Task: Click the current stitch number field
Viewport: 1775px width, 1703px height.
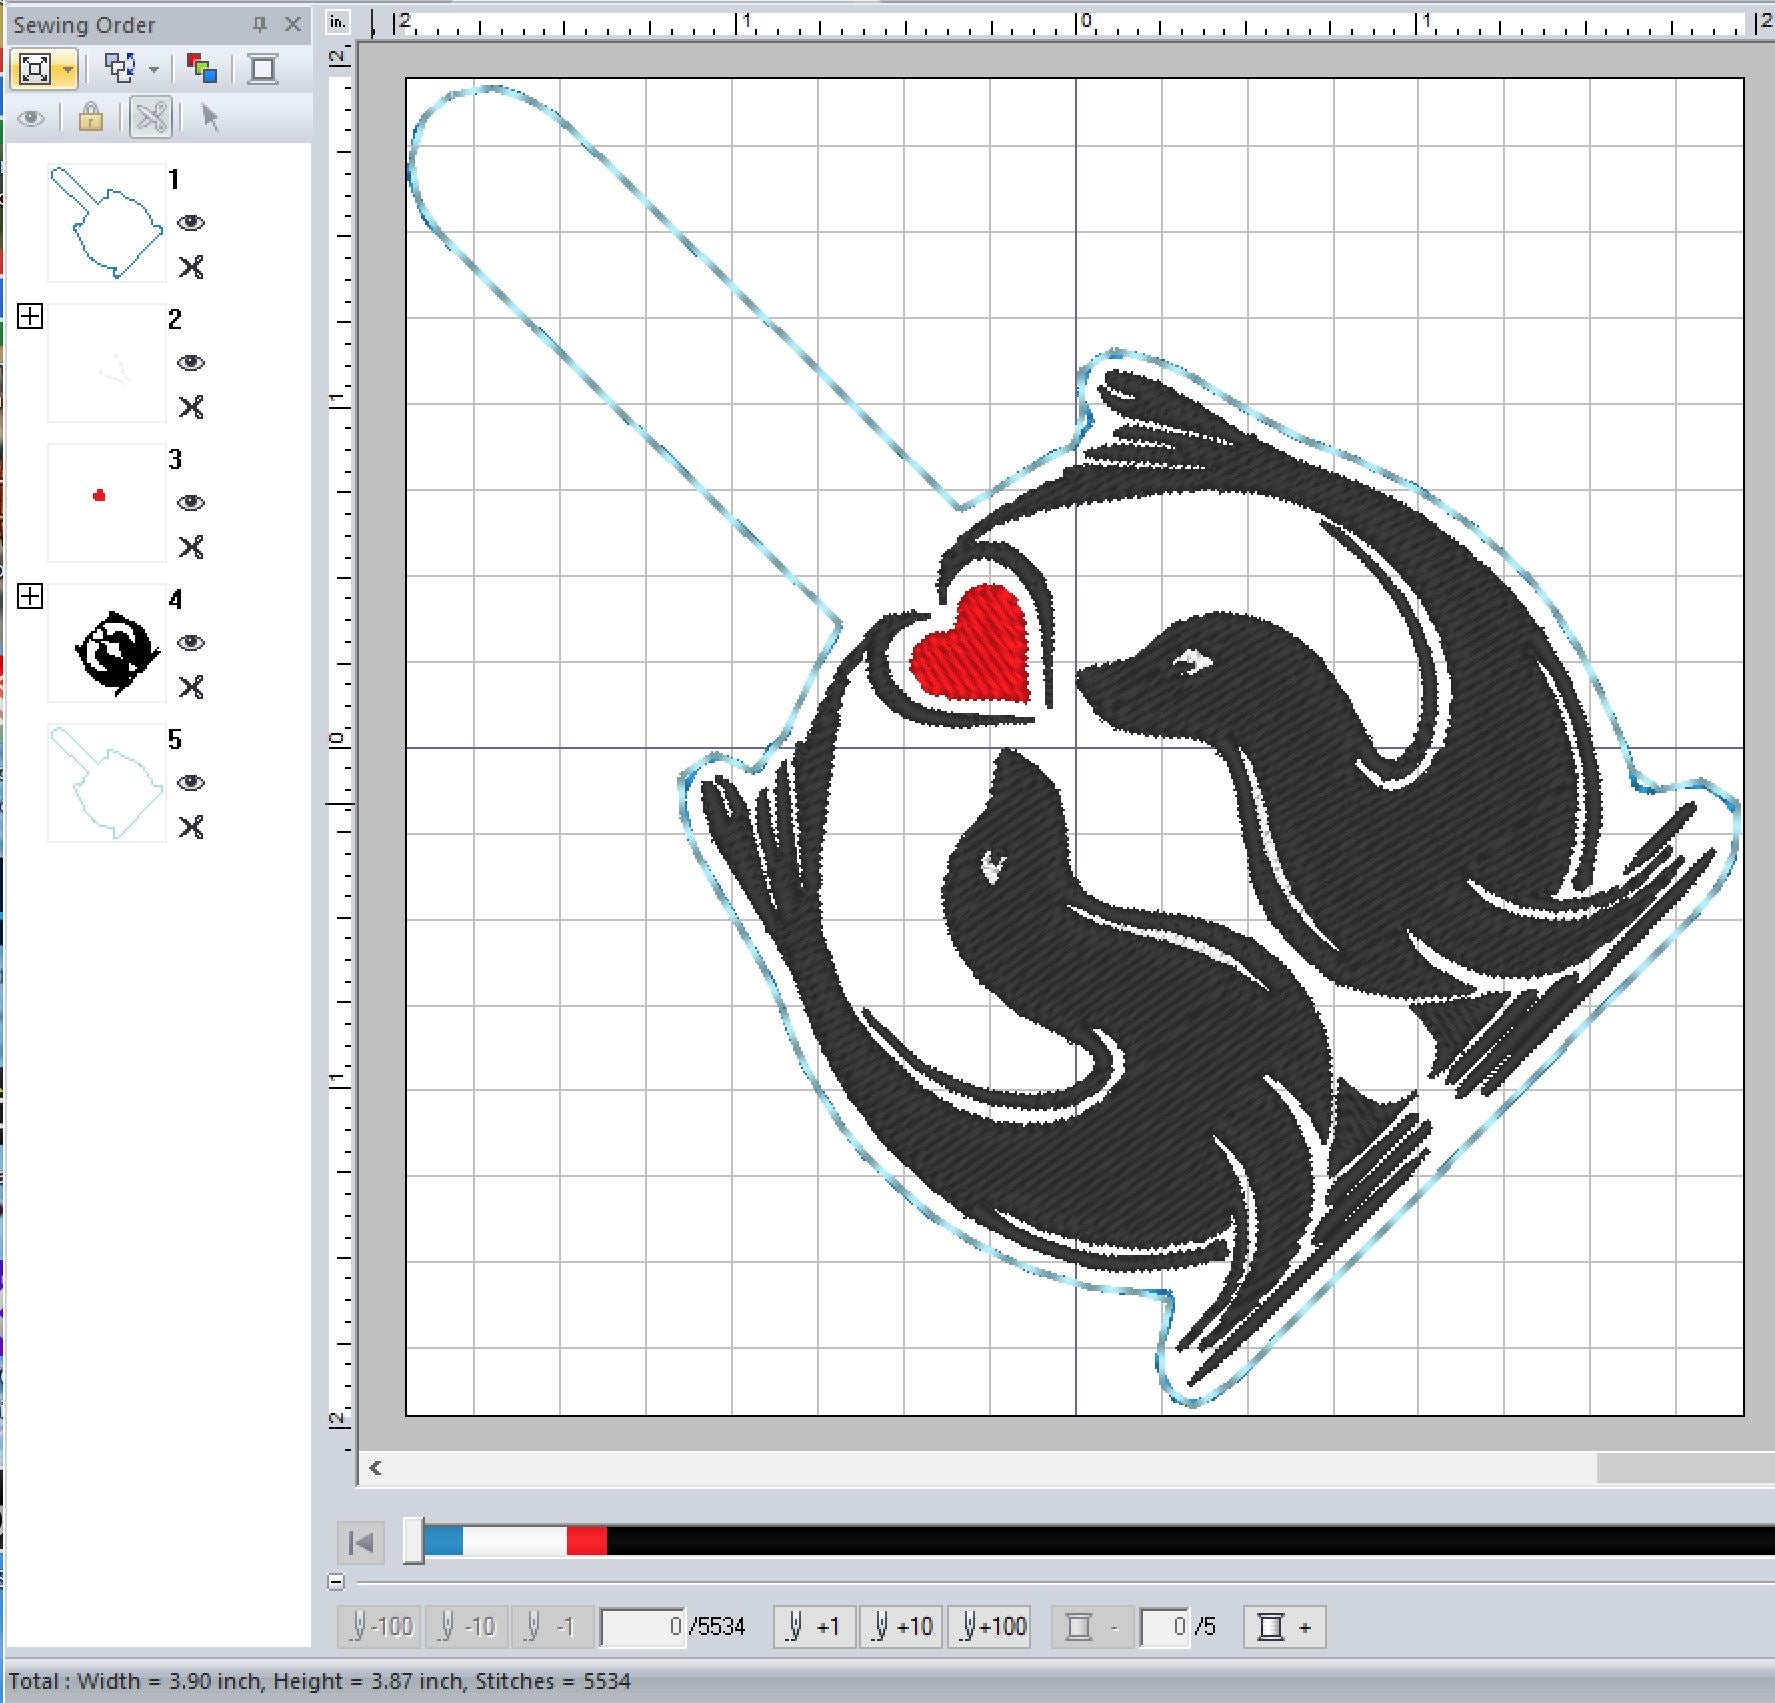Action: point(643,1627)
